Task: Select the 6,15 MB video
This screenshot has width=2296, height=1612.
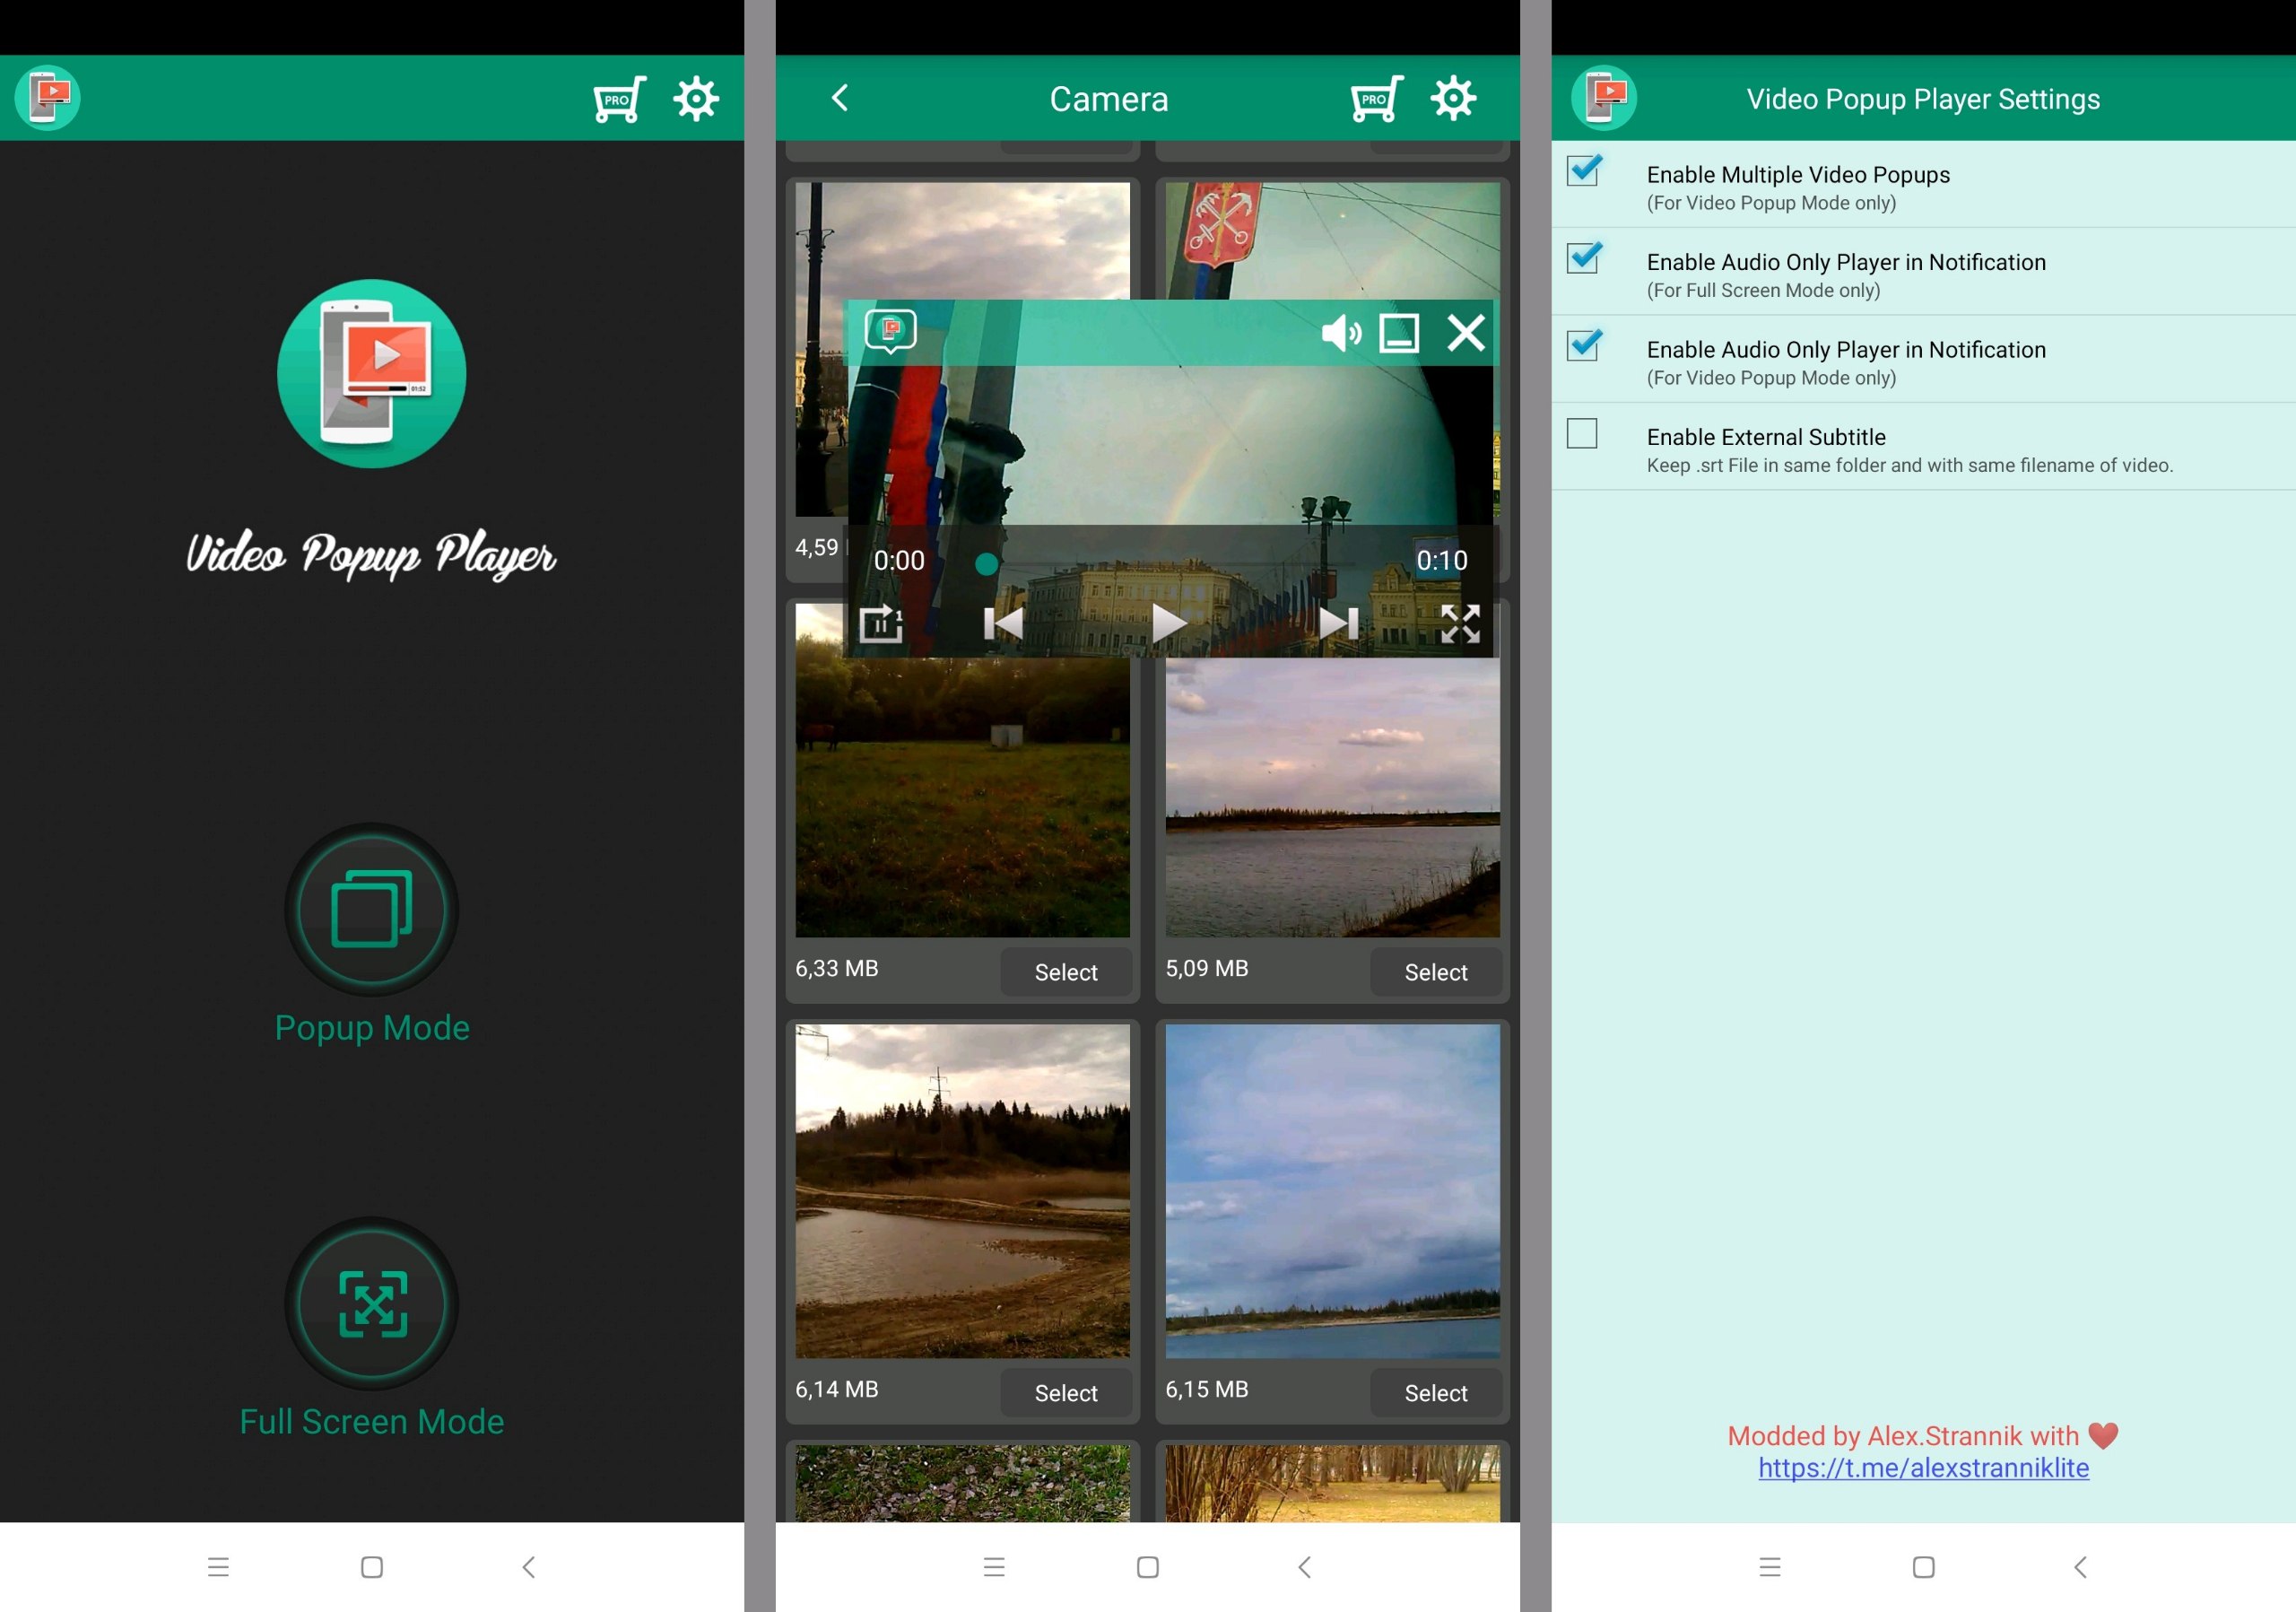Action: [1436, 1393]
